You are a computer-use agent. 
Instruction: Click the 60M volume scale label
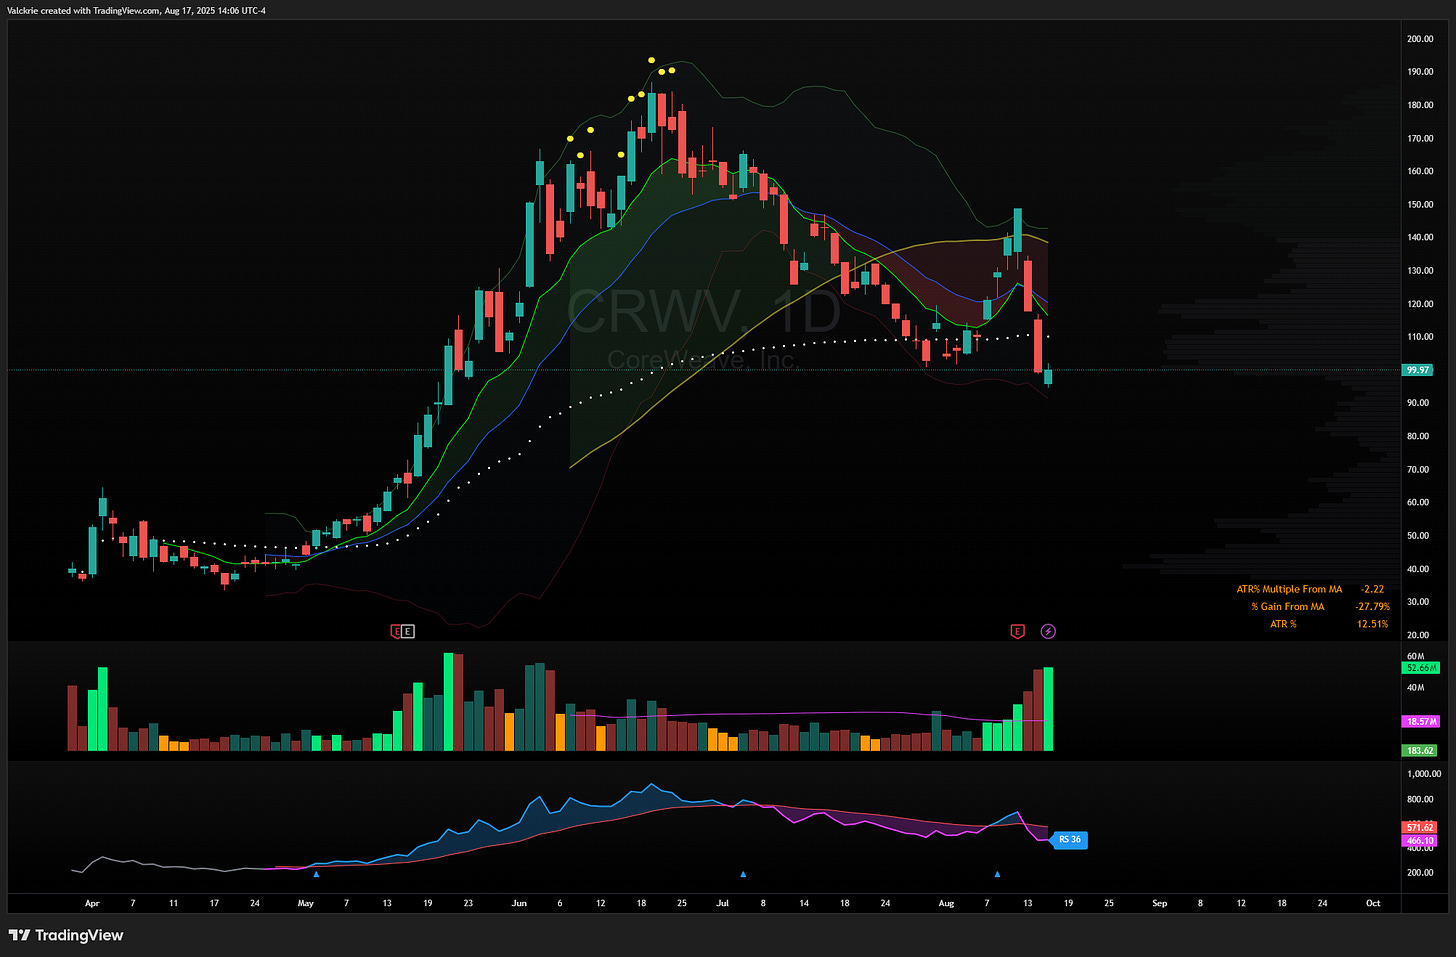click(x=1415, y=656)
